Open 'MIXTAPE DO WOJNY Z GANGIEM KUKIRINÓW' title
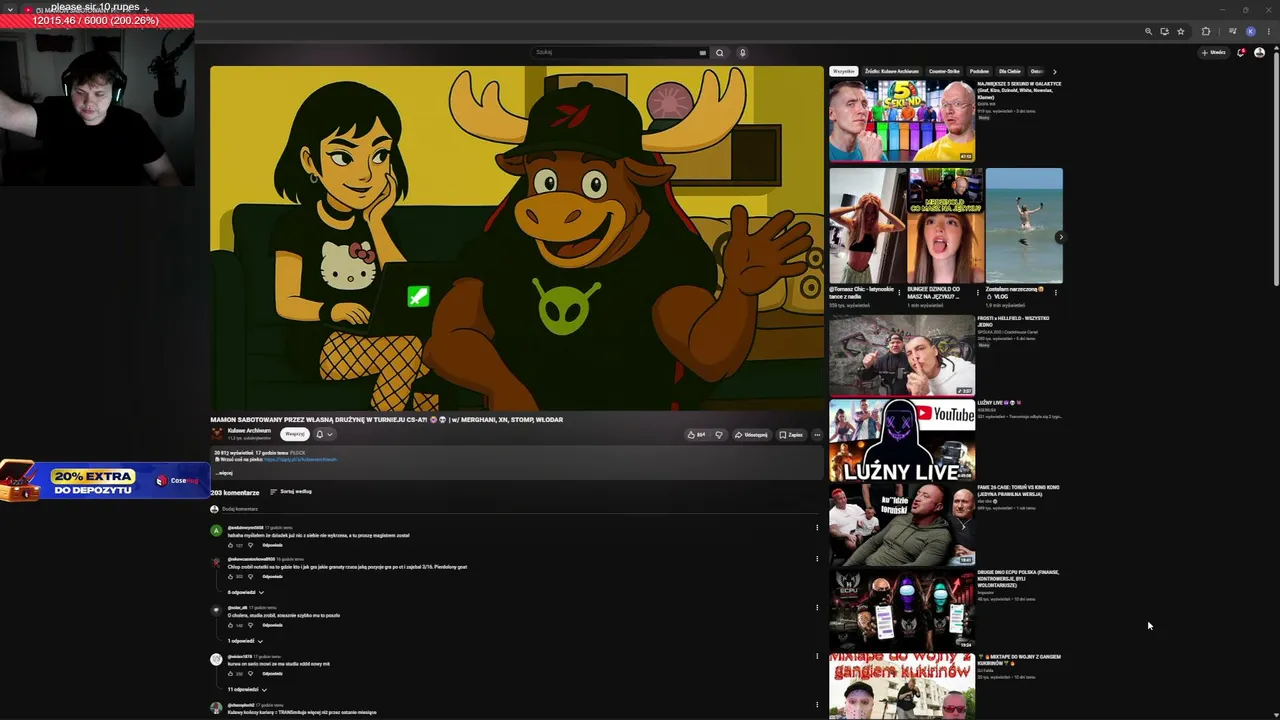This screenshot has width=1280, height=720. [1019, 660]
